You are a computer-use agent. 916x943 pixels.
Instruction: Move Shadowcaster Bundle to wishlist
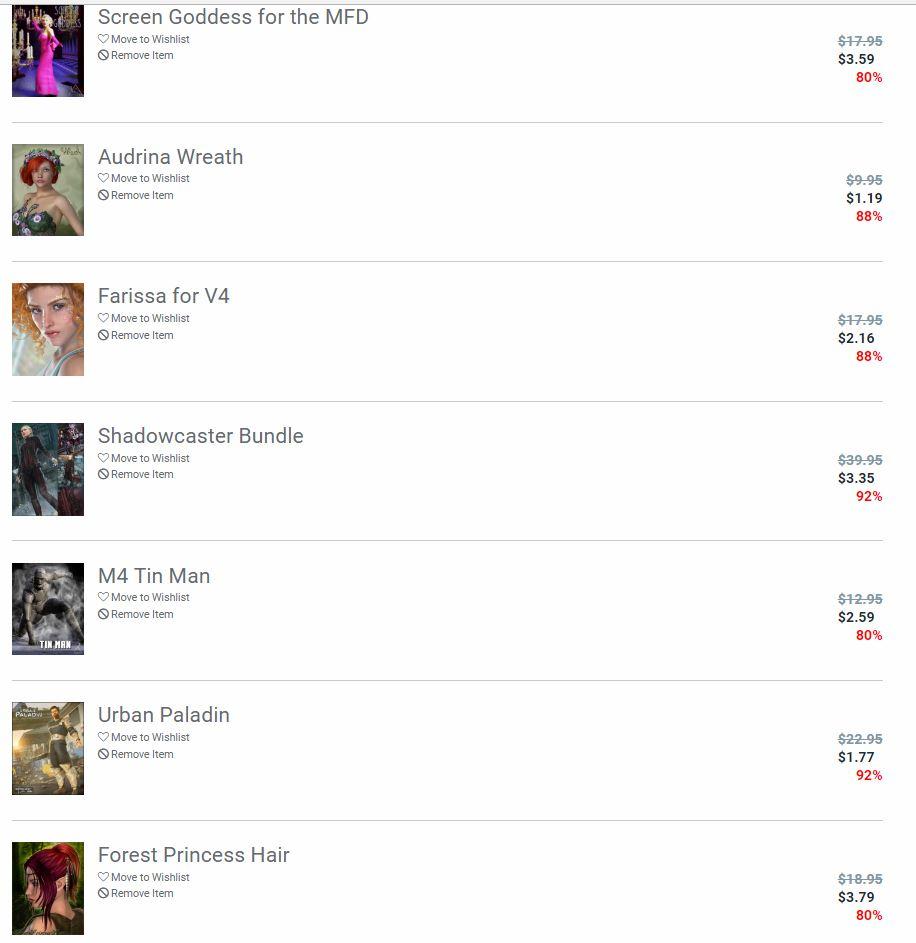[144, 458]
